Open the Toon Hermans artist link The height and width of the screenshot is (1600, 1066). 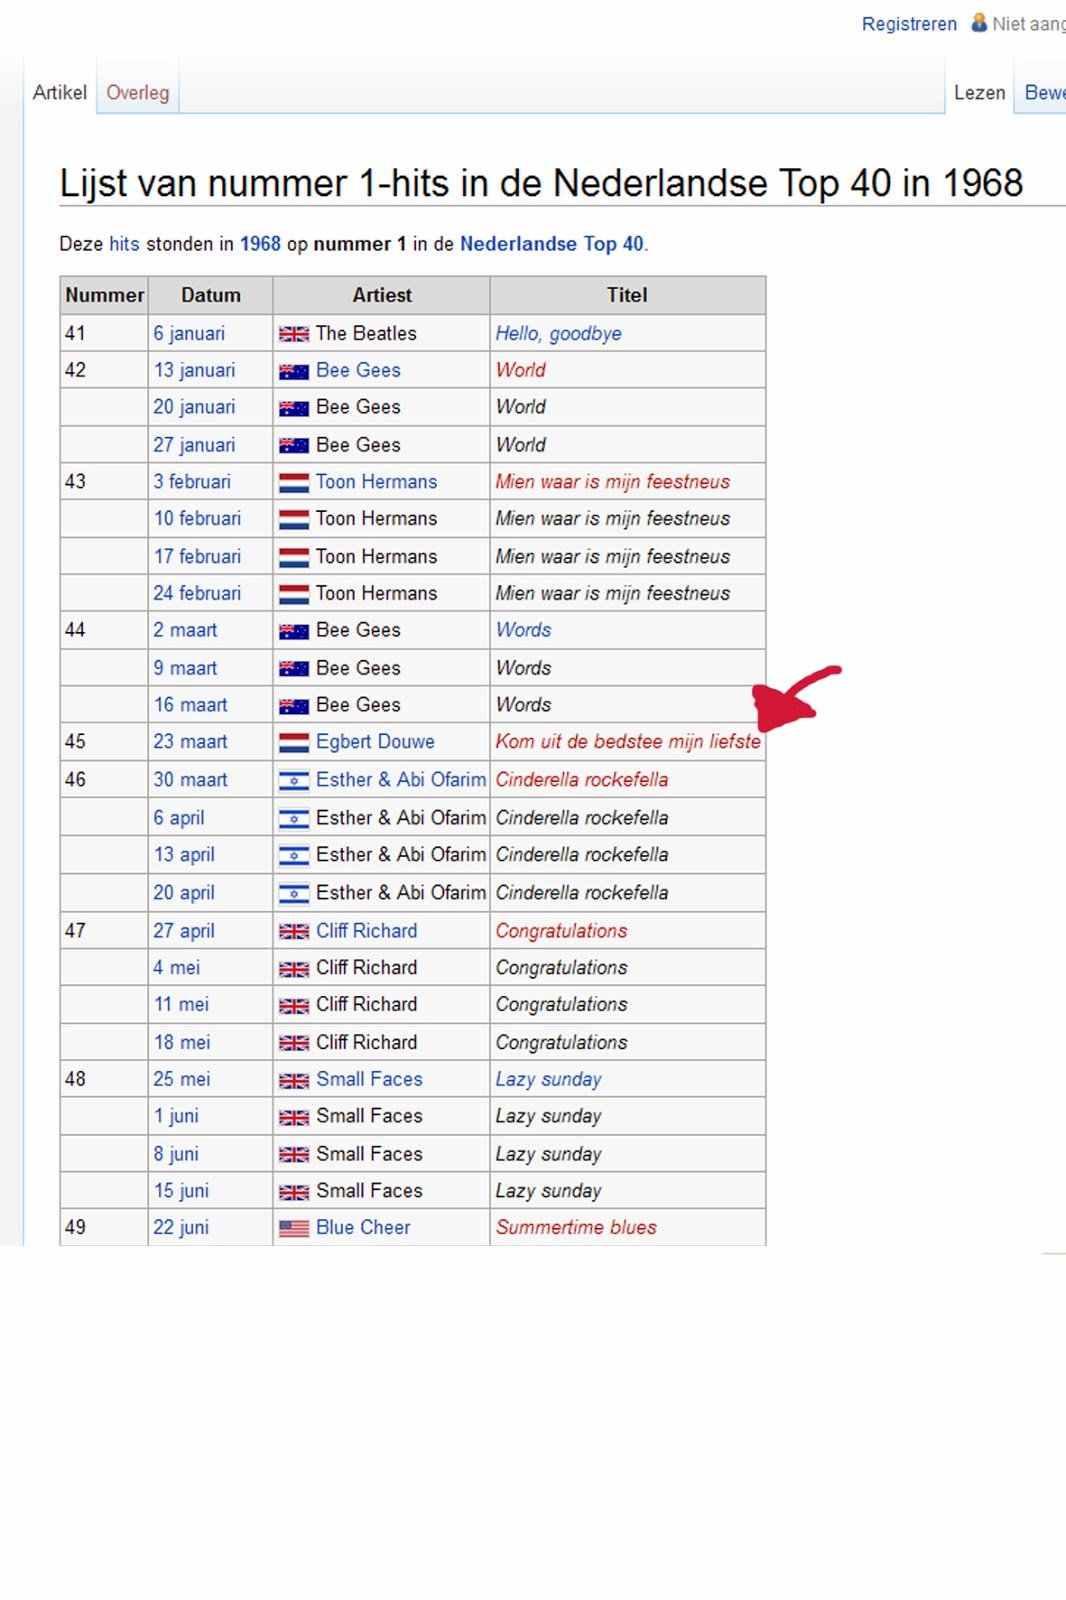point(376,482)
